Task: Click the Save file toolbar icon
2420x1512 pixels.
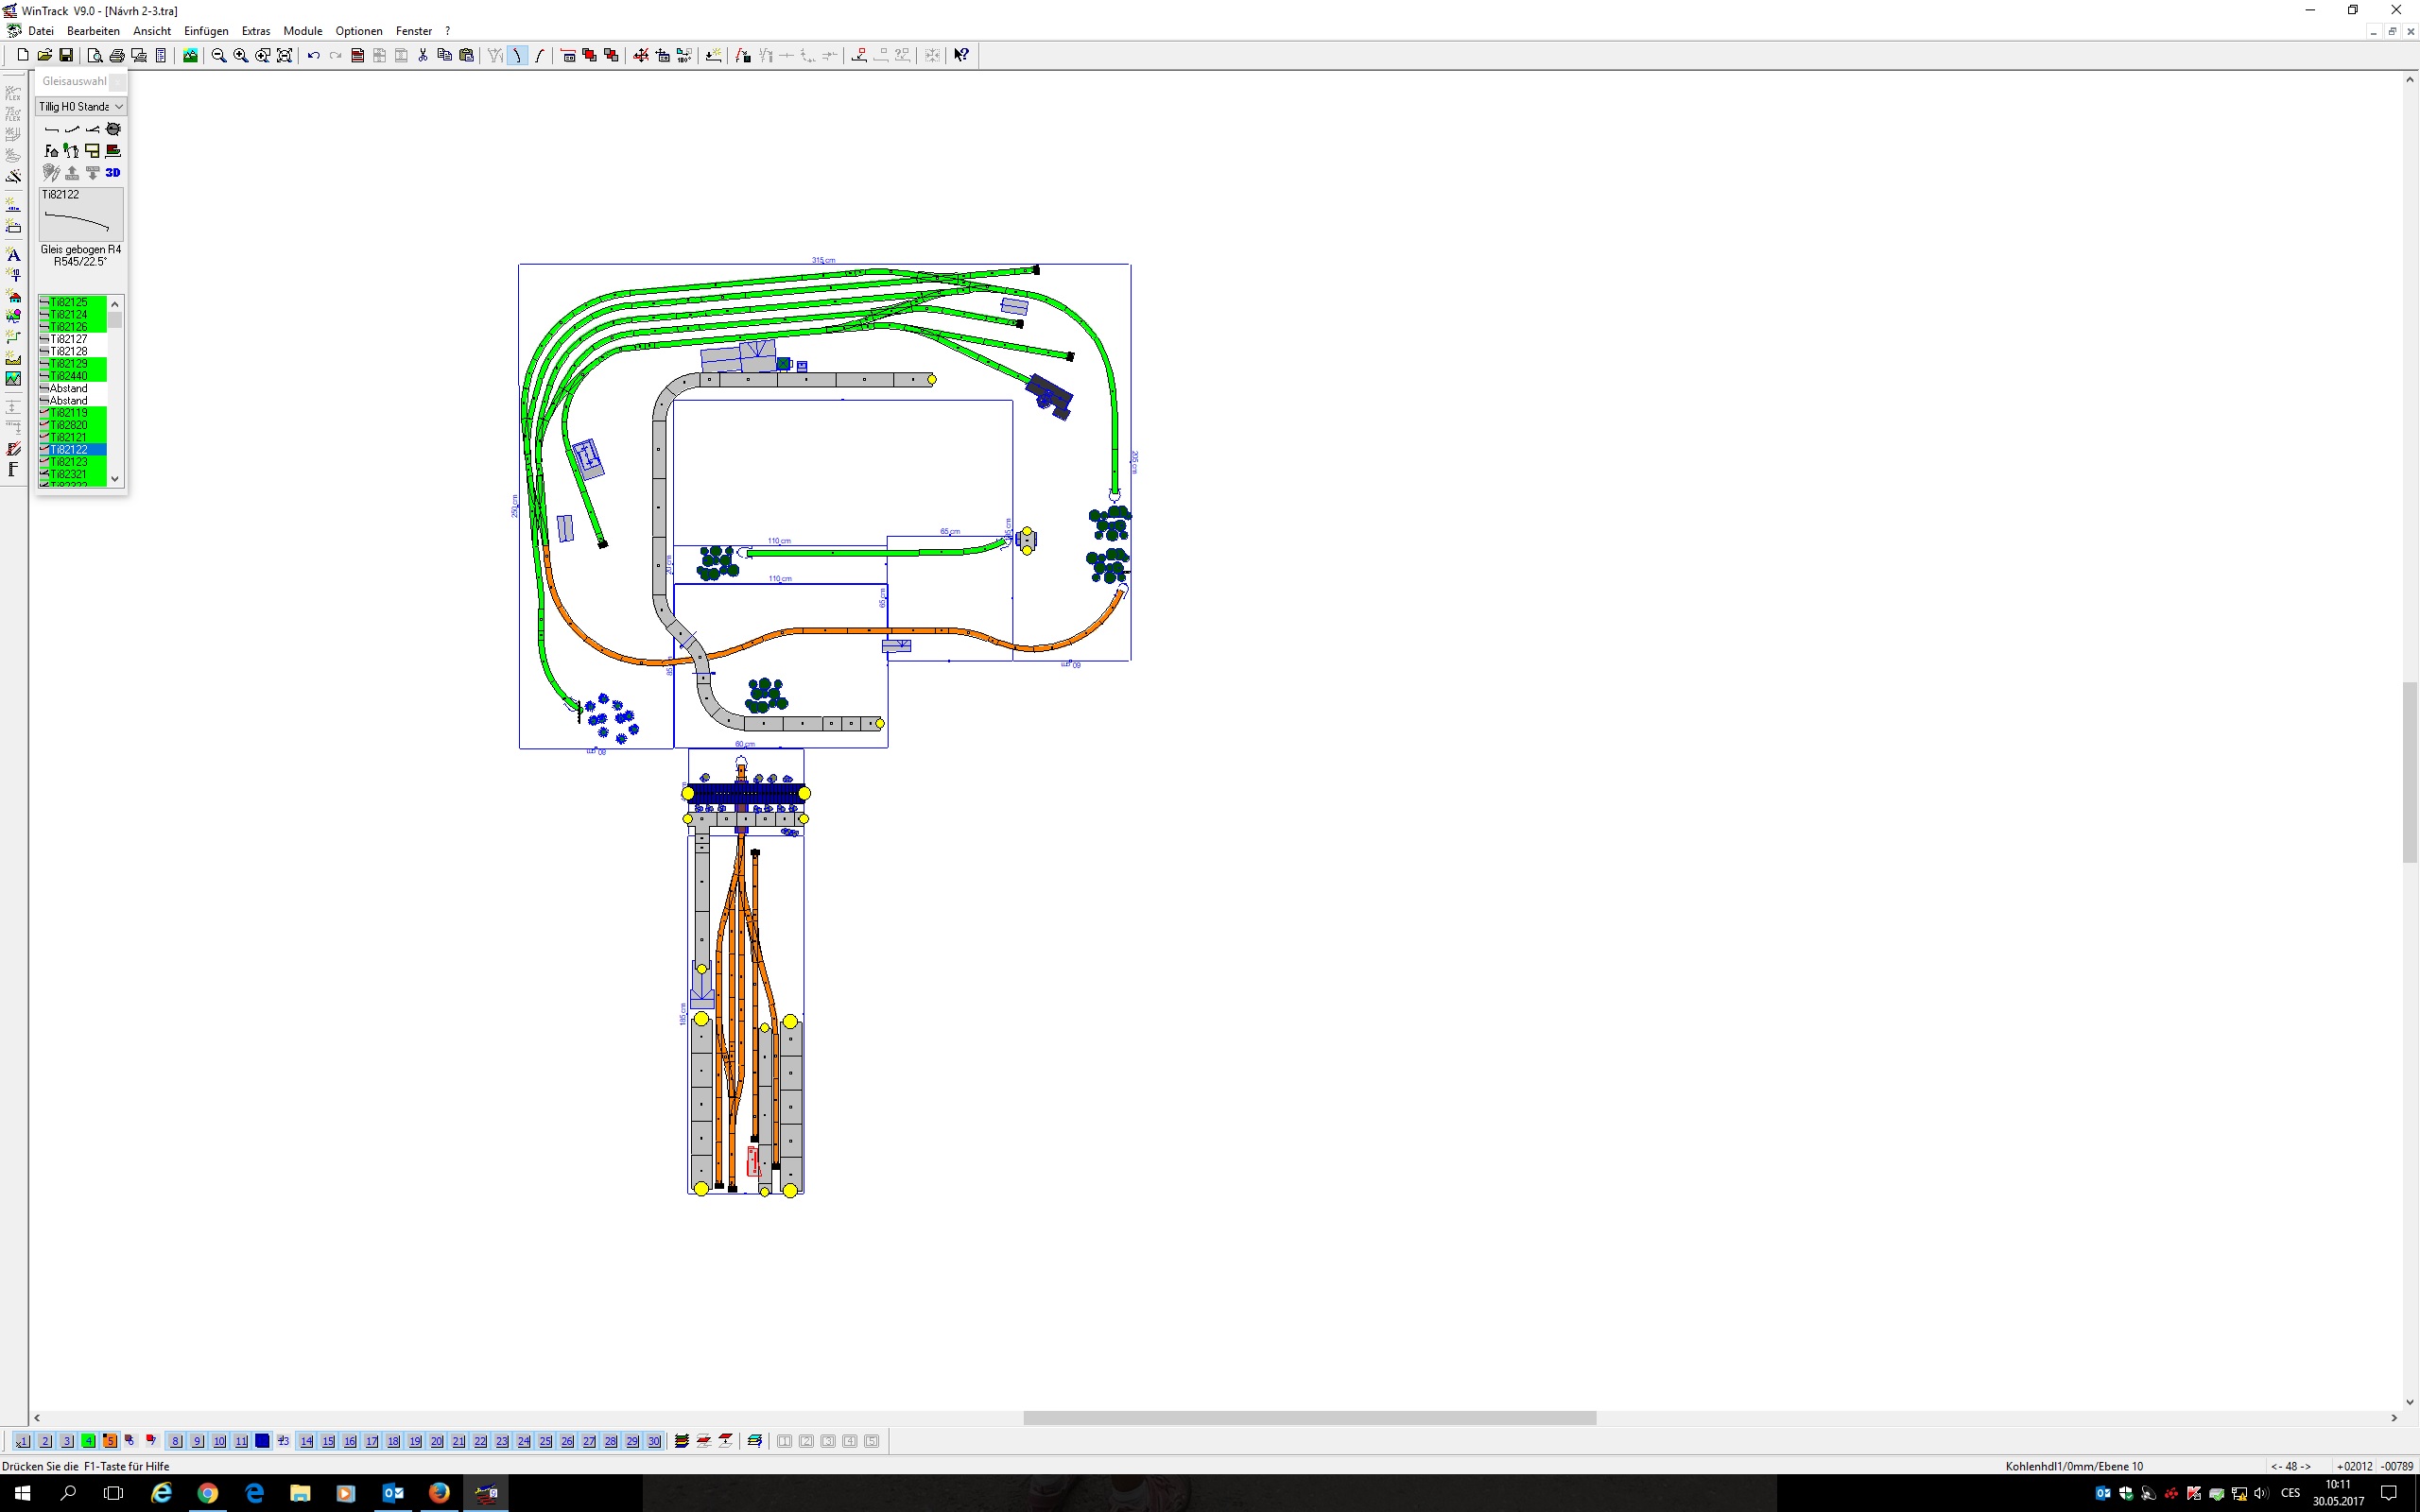Action: [66, 55]
